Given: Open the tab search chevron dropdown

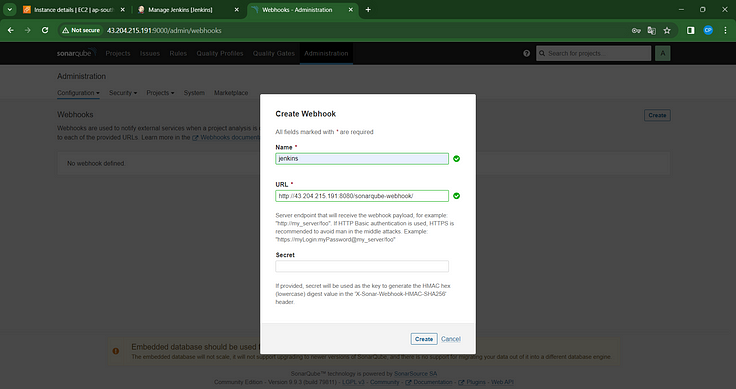Looking at the screenshot, I should click(x=9, y=10).
